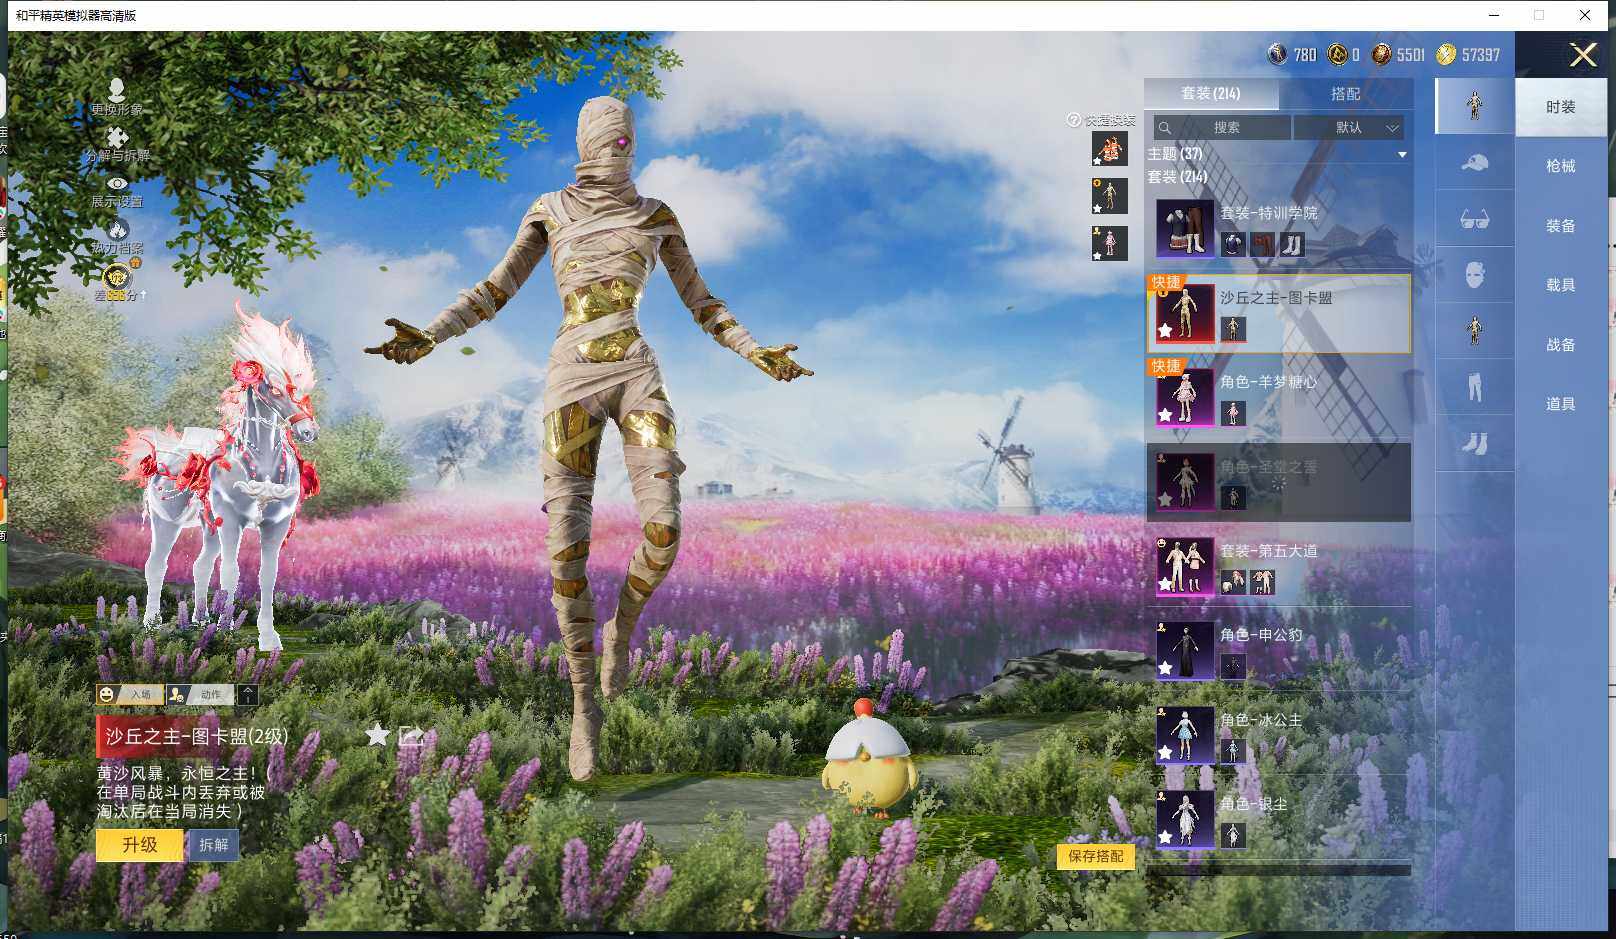Open the 战备 combat gear menu

[x=1560, y=345]
